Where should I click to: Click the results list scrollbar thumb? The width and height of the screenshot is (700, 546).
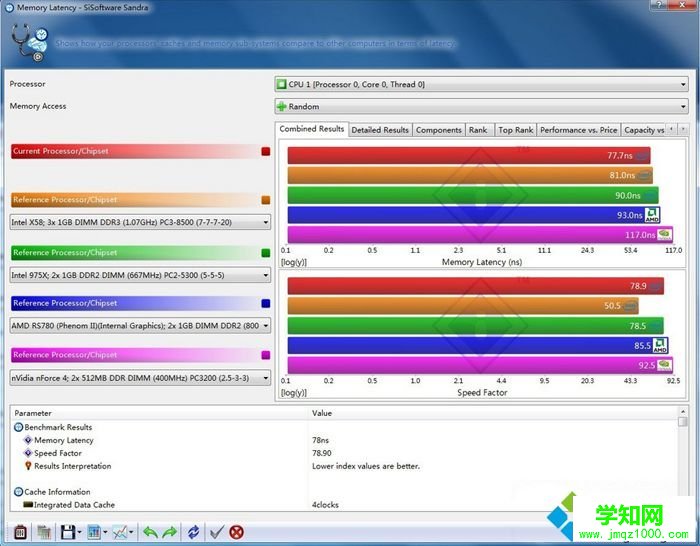pyautogui.click(x=682, y=421)
